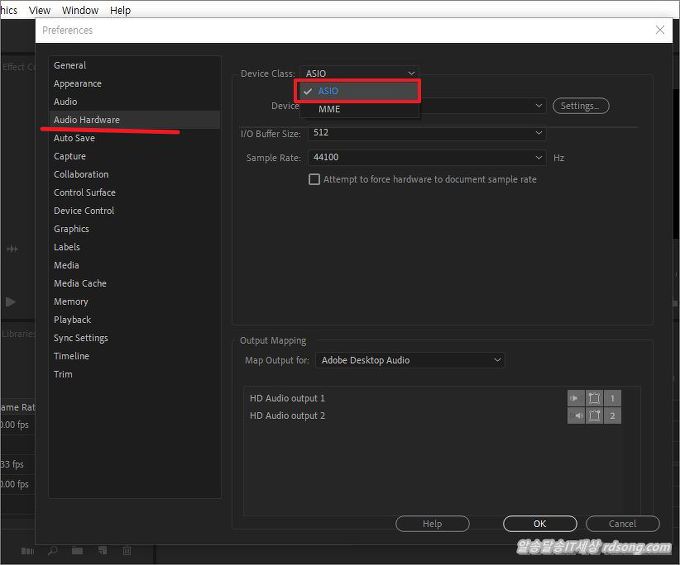Discard changes with the Cancel button
Image resolution: width=680 pixels, height=565 pixels.
(x=622, y=524)
